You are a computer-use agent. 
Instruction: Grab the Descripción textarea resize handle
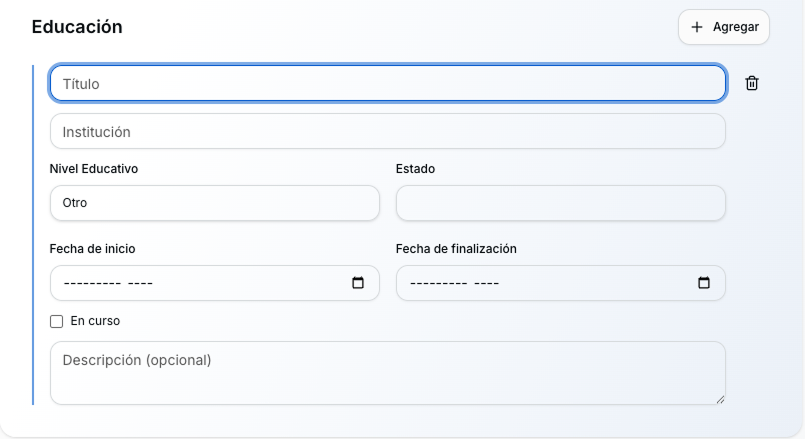click(719, 398)
